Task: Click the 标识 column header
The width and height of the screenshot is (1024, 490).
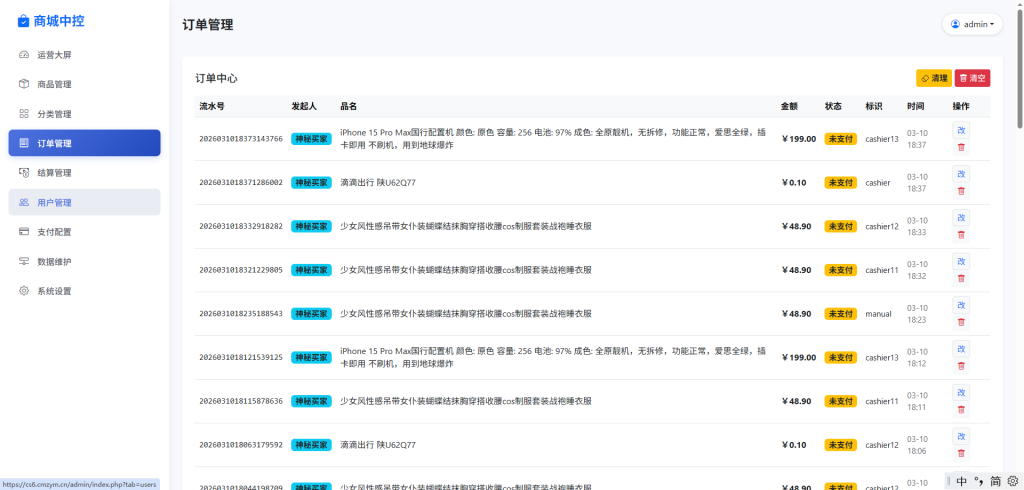Action: point(874,106)
